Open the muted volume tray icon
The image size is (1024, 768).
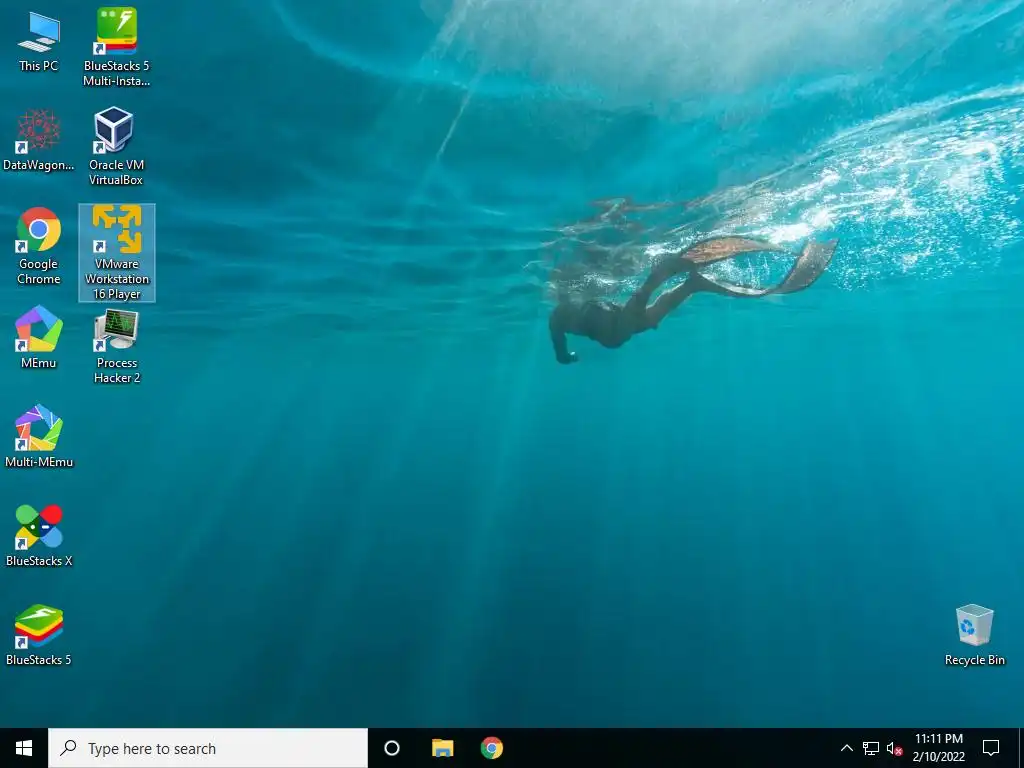[894, 748]
